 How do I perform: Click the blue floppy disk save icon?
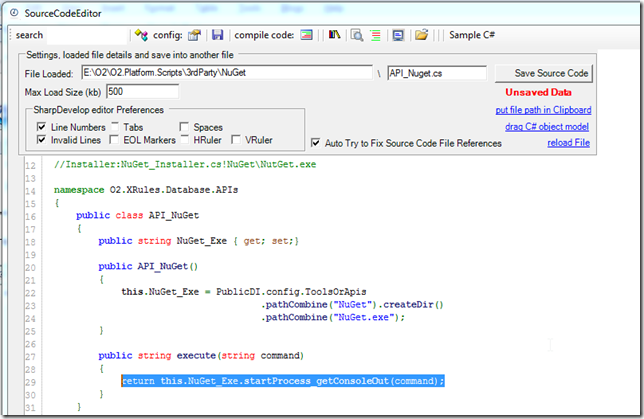coord(217,35)
